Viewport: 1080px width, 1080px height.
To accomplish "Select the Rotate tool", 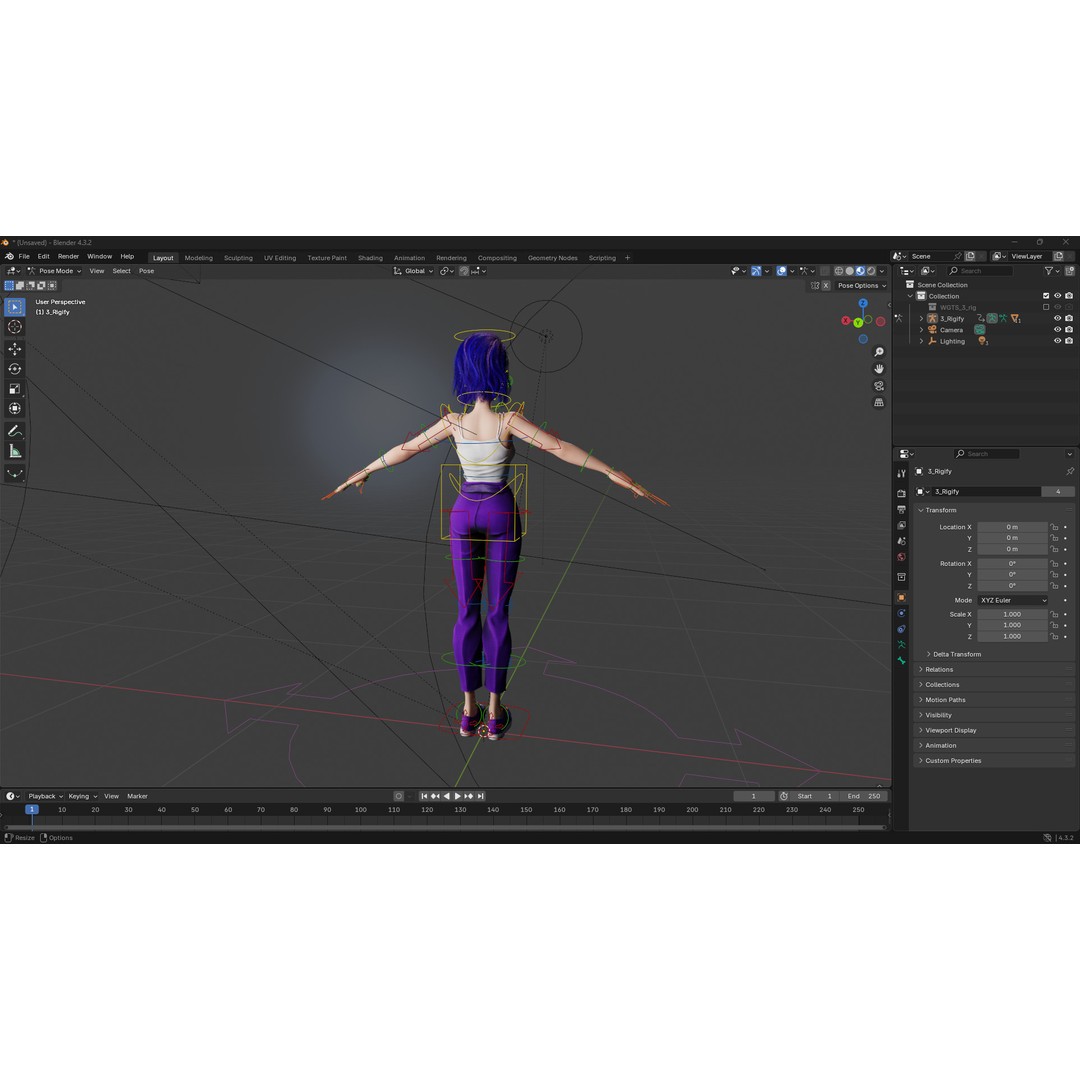I will coord(14,369).
